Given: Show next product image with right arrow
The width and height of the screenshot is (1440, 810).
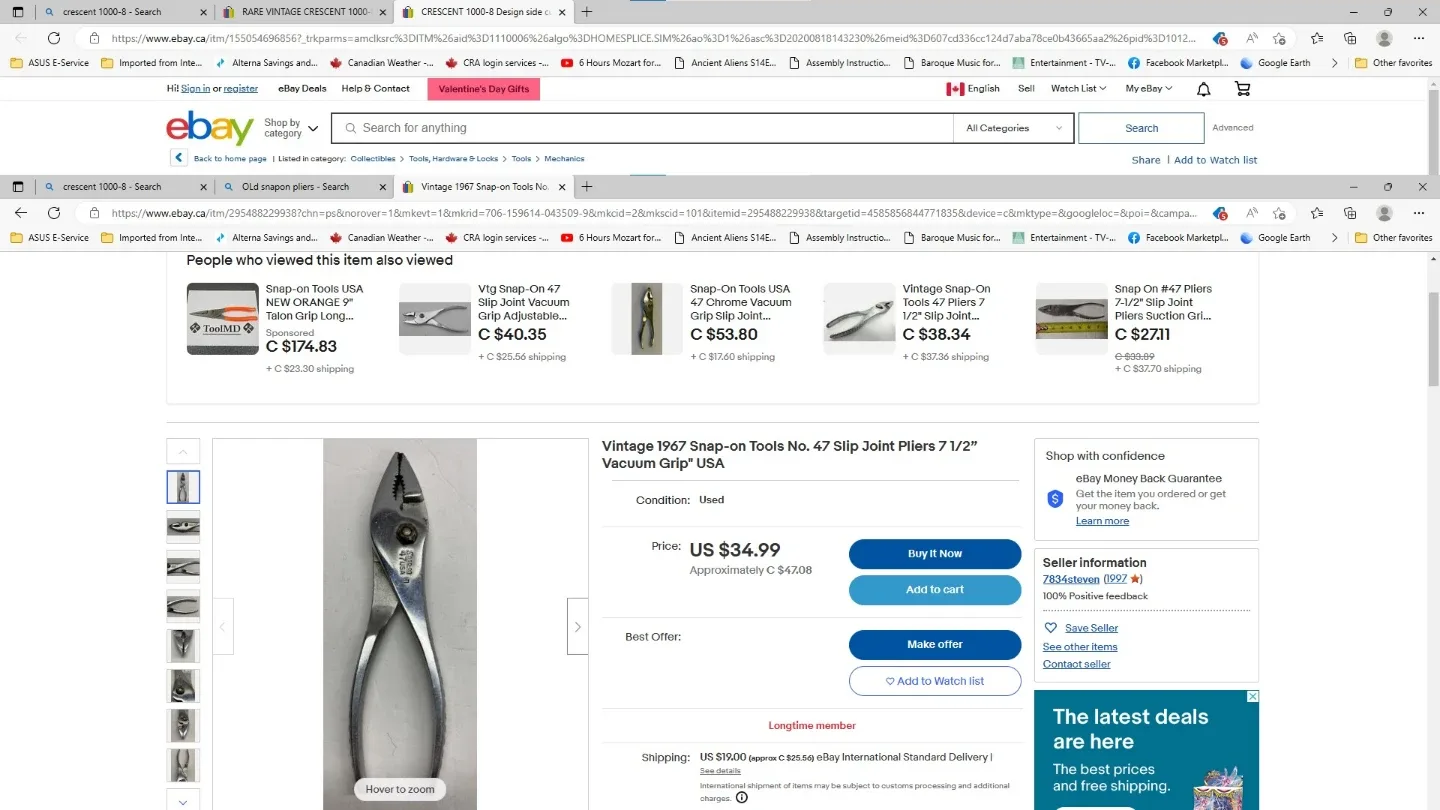Looking at the screenshot, I should click(577, 626).
